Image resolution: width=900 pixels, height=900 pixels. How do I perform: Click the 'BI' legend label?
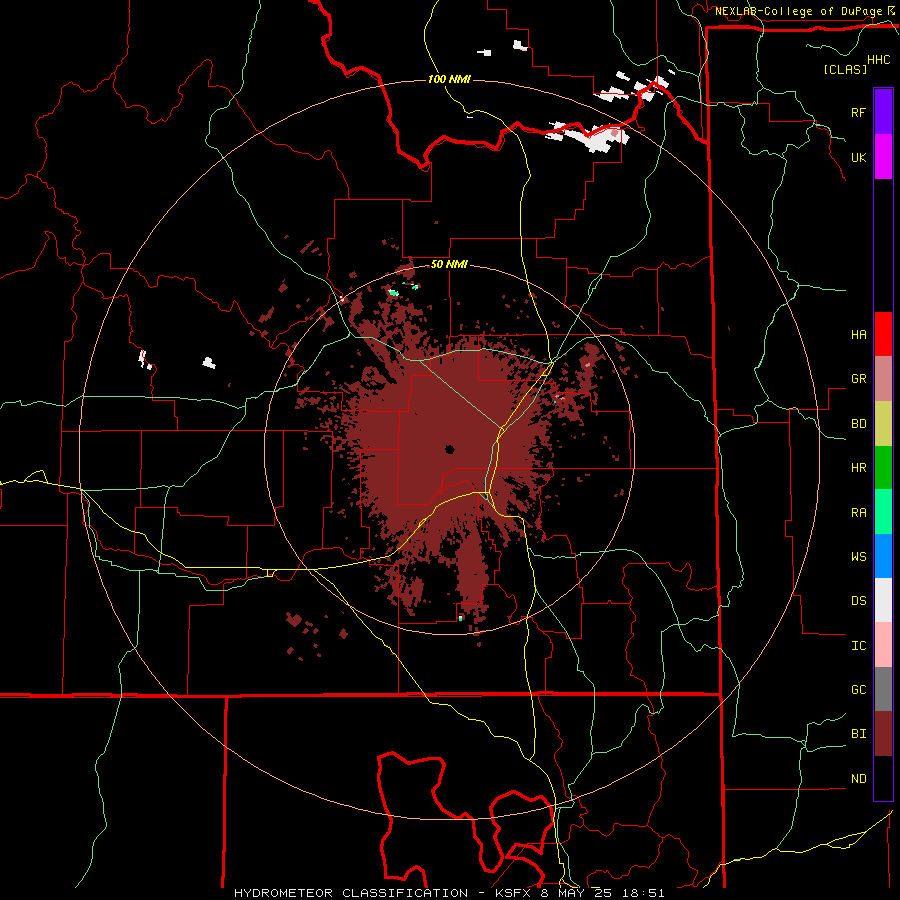pos(858,734)
